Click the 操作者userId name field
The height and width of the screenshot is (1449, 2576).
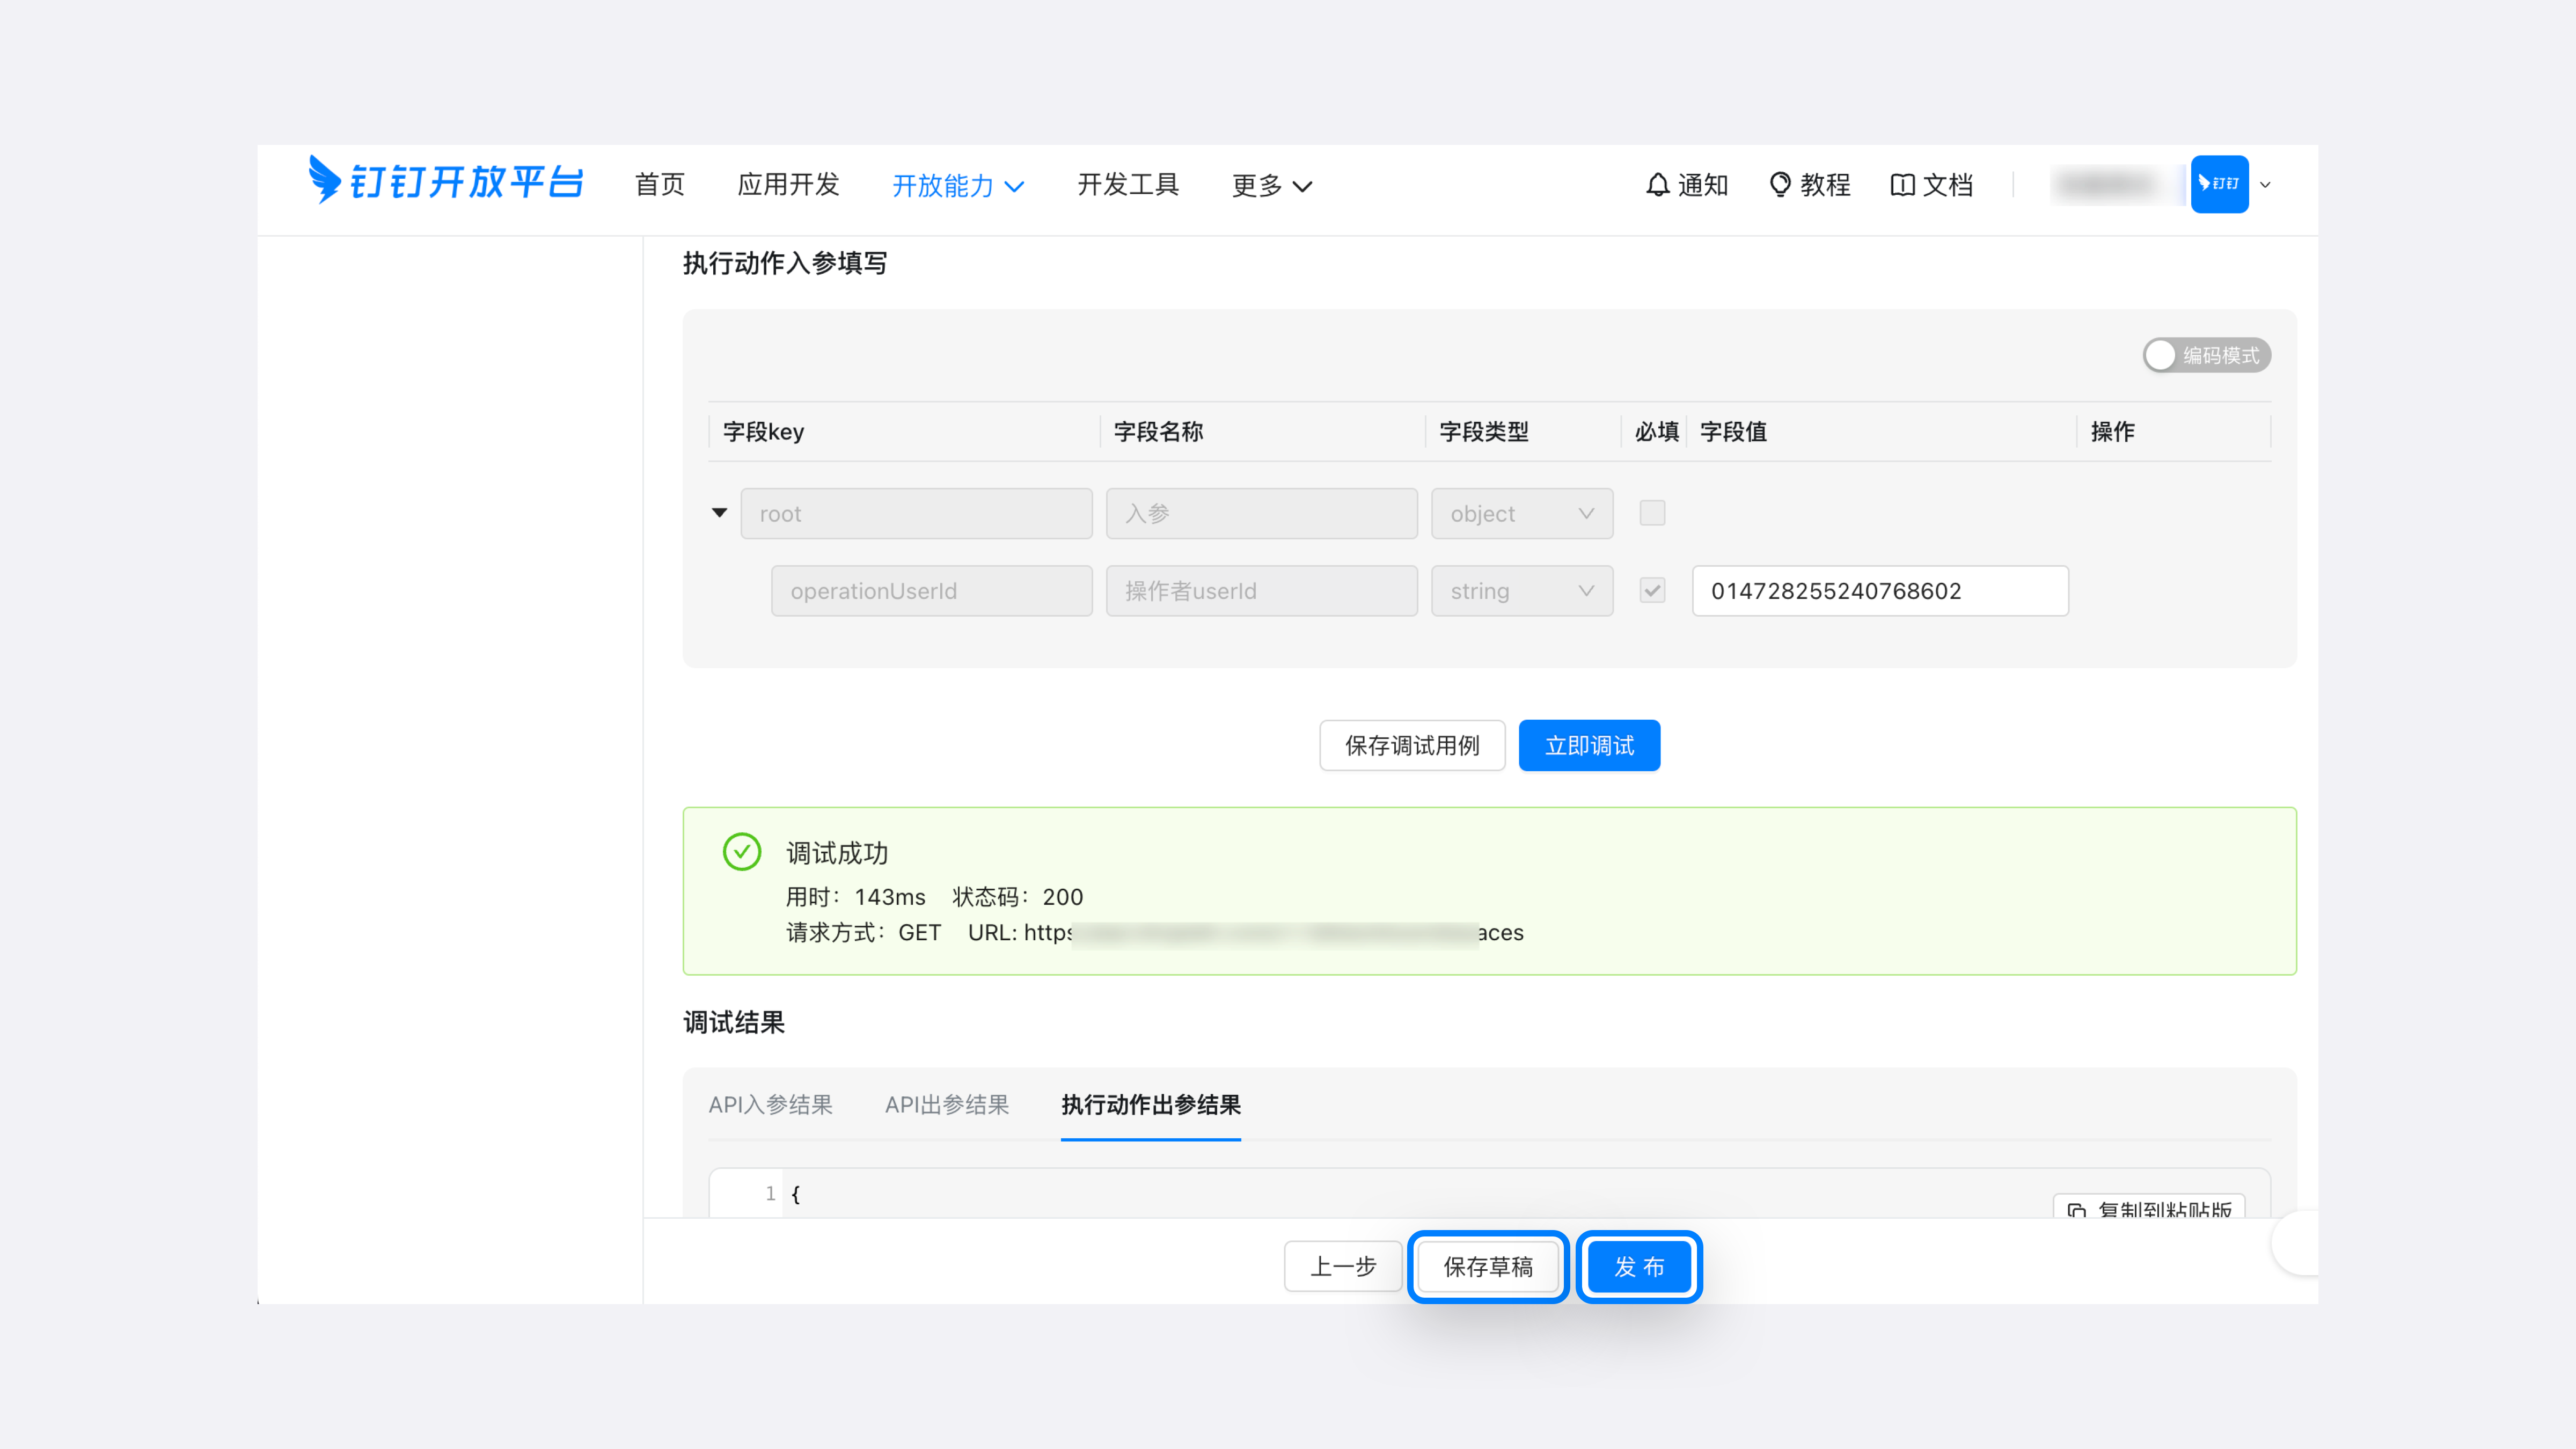1261,590
